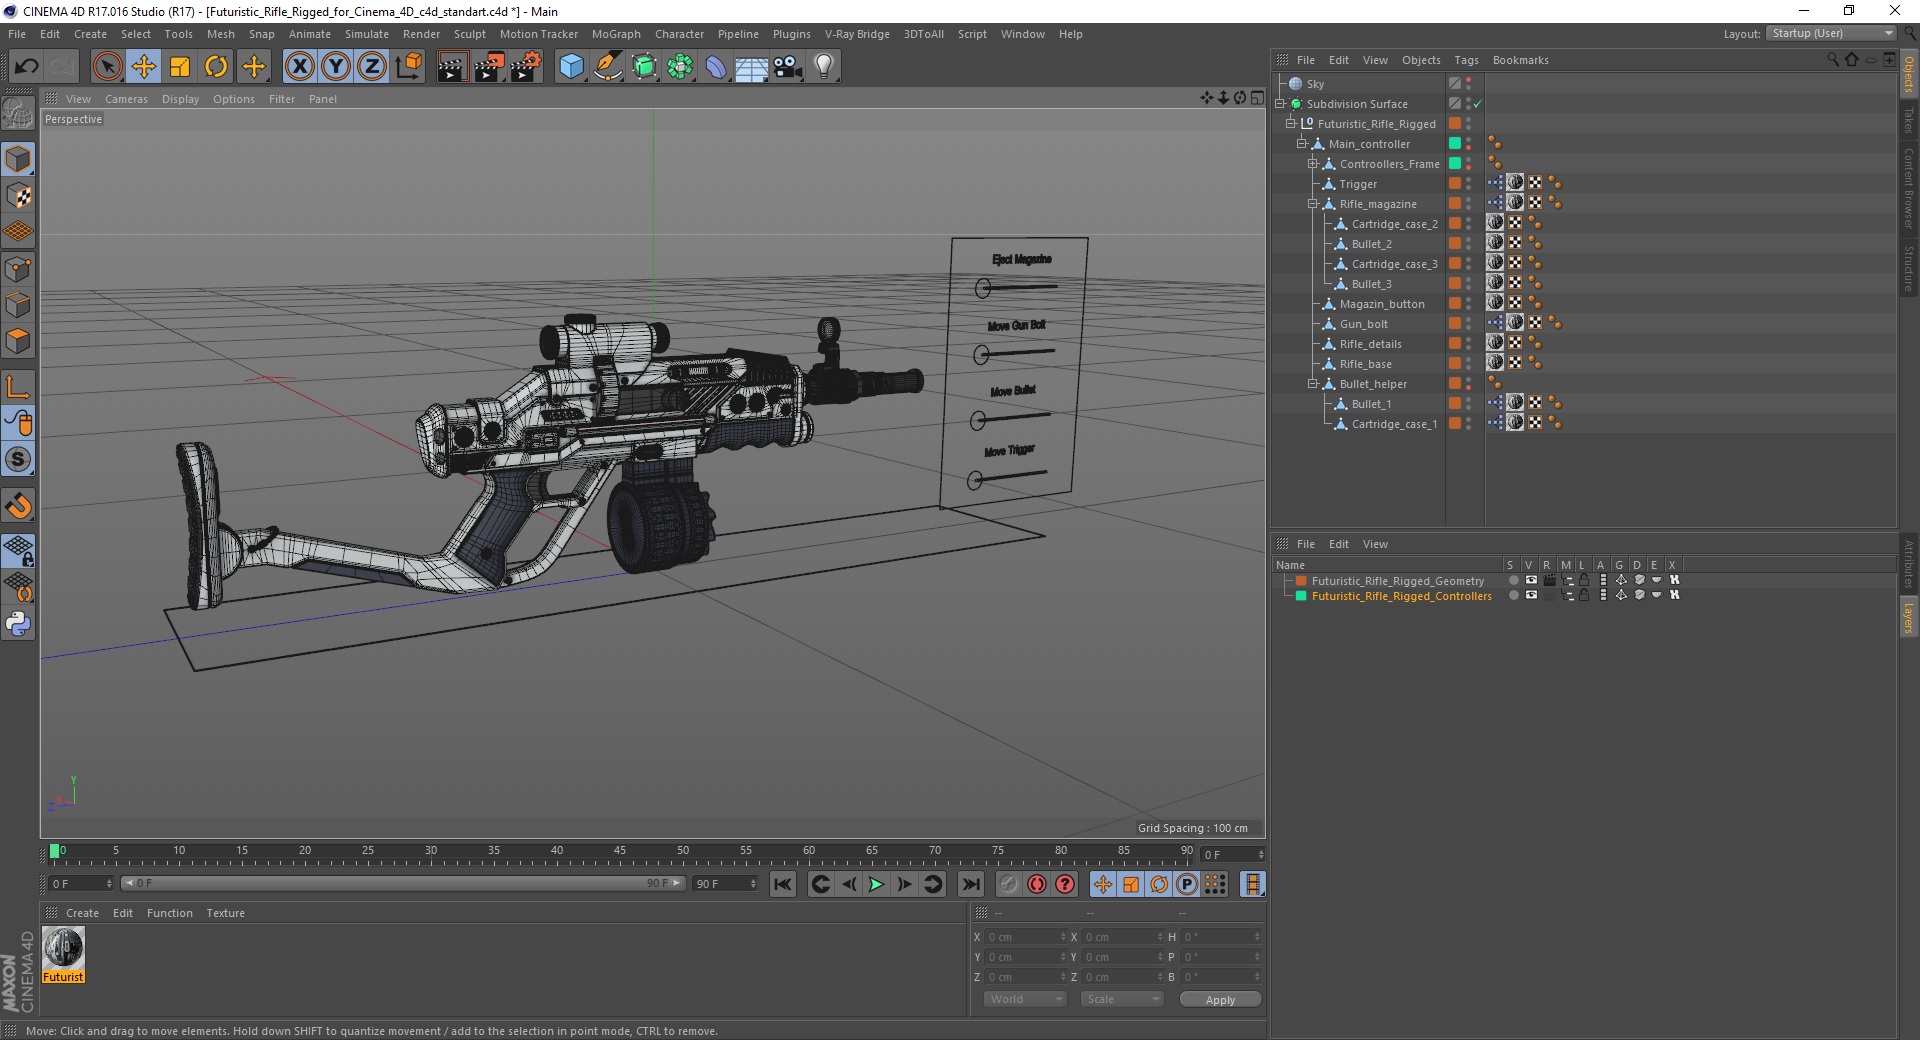This screenshot has height=1040, width=1920.
Task: Activate the Rotate tool
Action: (216, 67)
